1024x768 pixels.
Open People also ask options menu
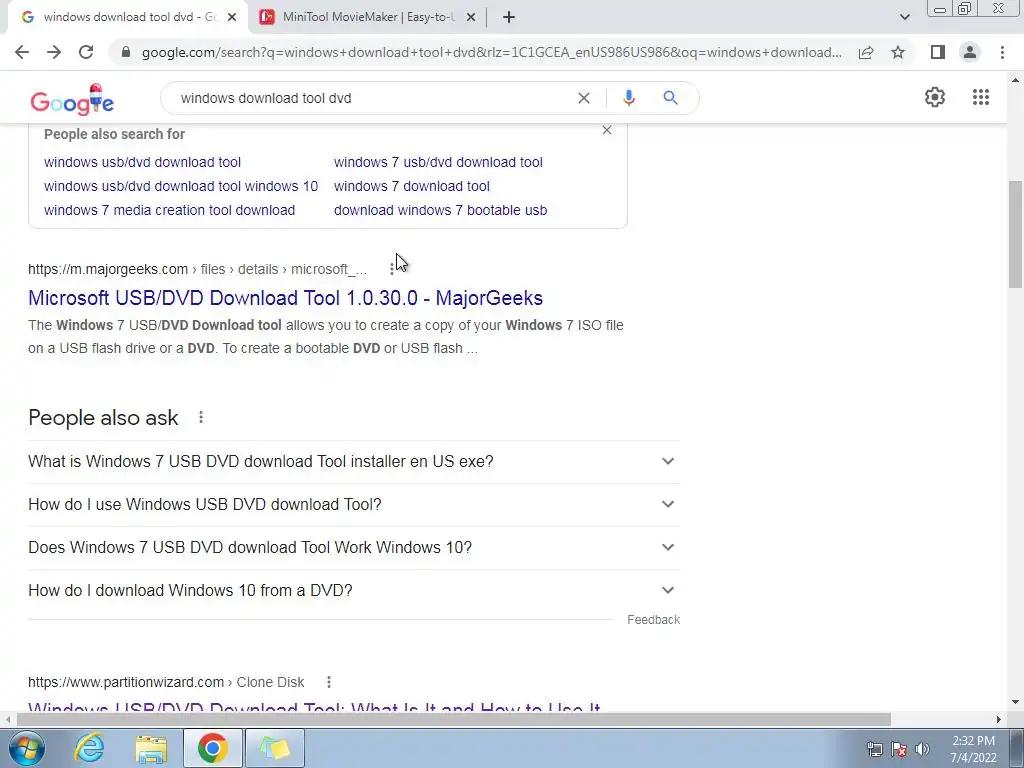200,417
